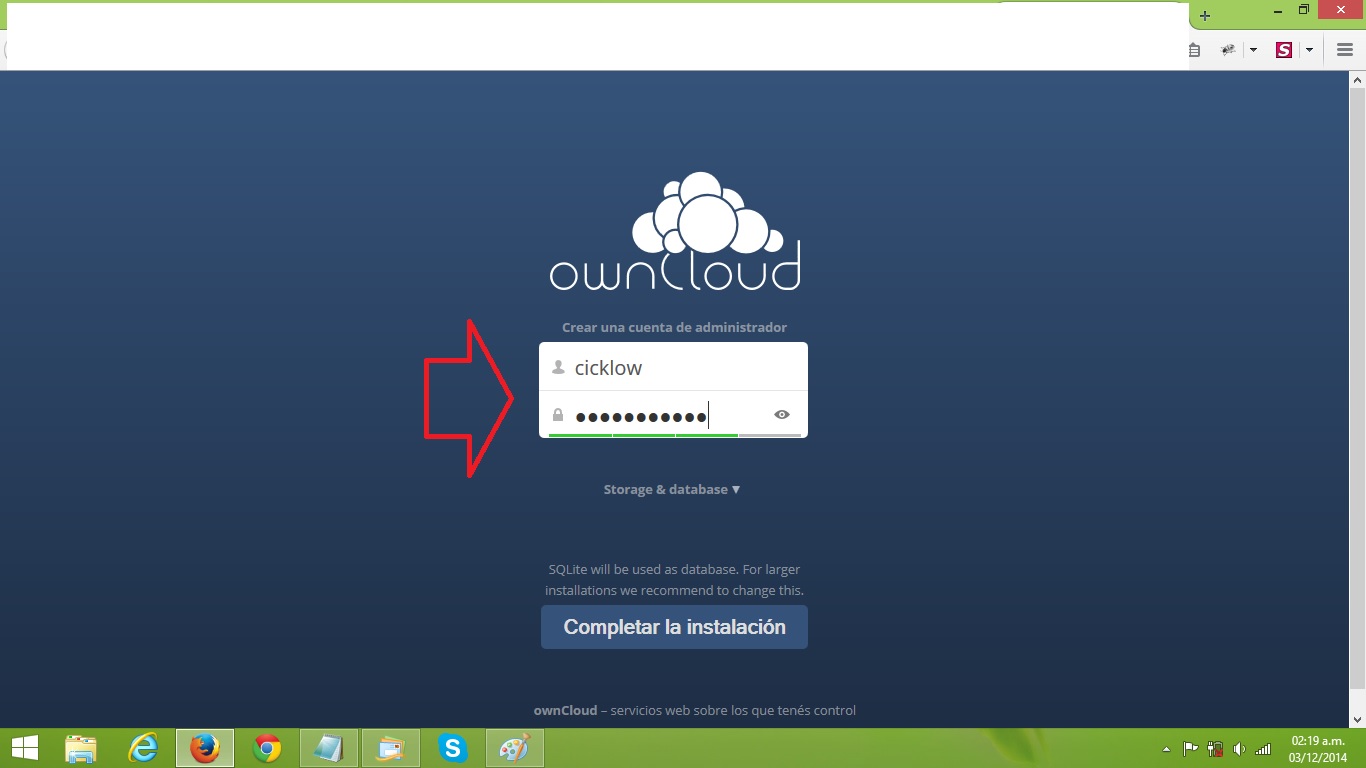The image size is (1366, 768).
Task: Open the Firefox hamburger menu
Action: tap(1345, 50)
